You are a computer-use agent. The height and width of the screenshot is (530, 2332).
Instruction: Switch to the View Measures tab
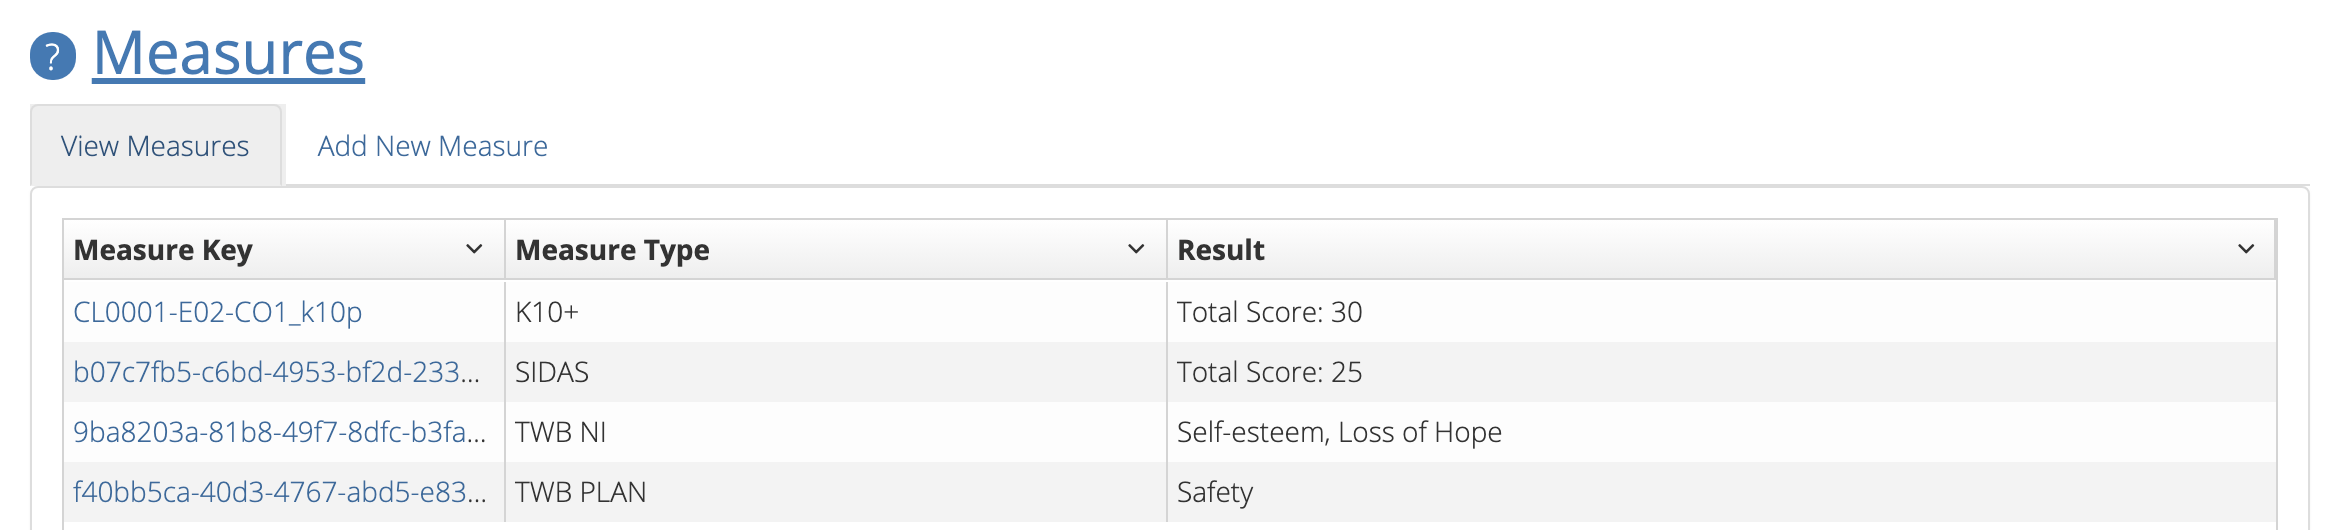point(155,146)
